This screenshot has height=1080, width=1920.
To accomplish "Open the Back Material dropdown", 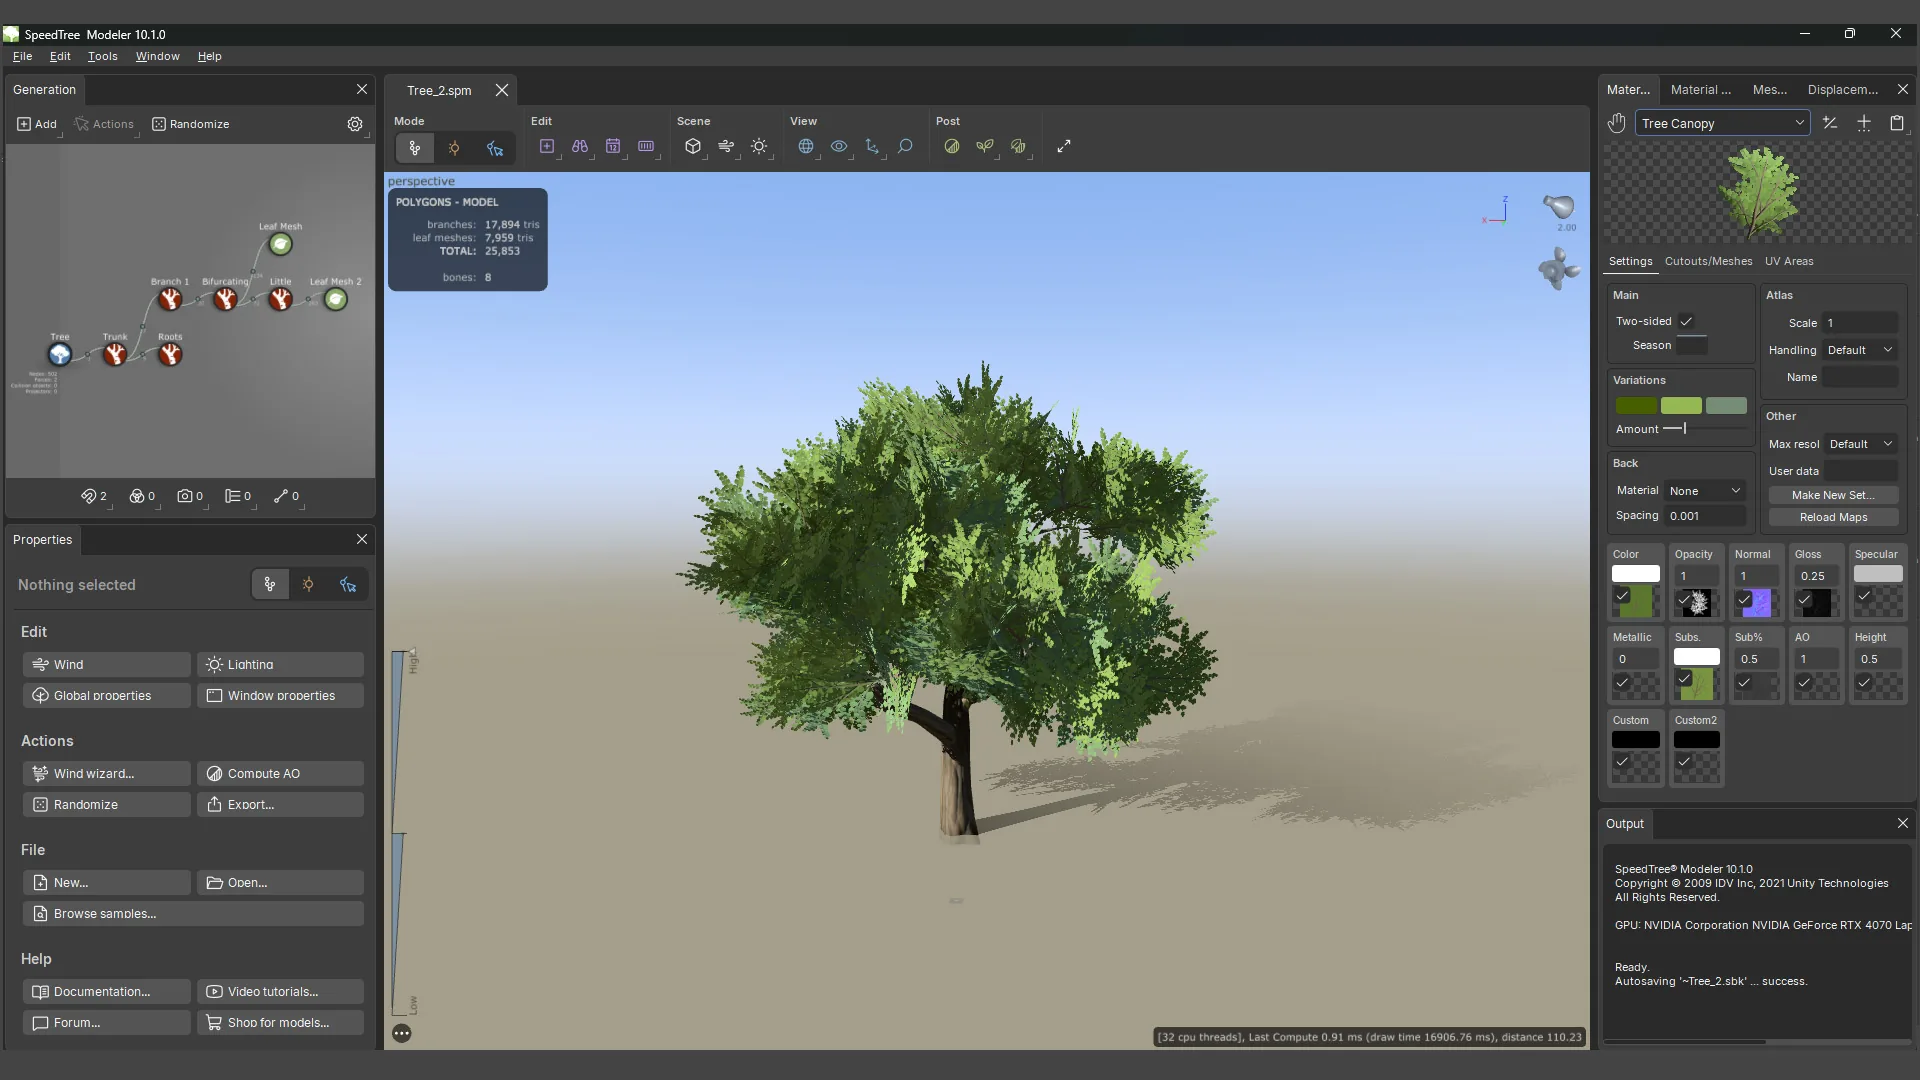I will click(x=1704, y=491).
